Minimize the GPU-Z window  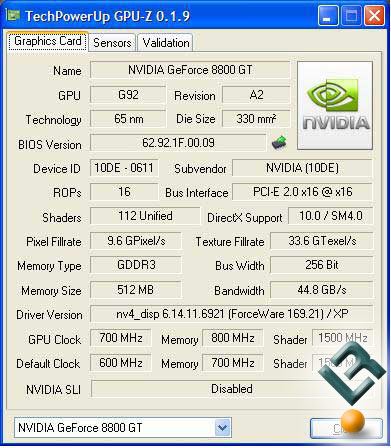[328, 16]
